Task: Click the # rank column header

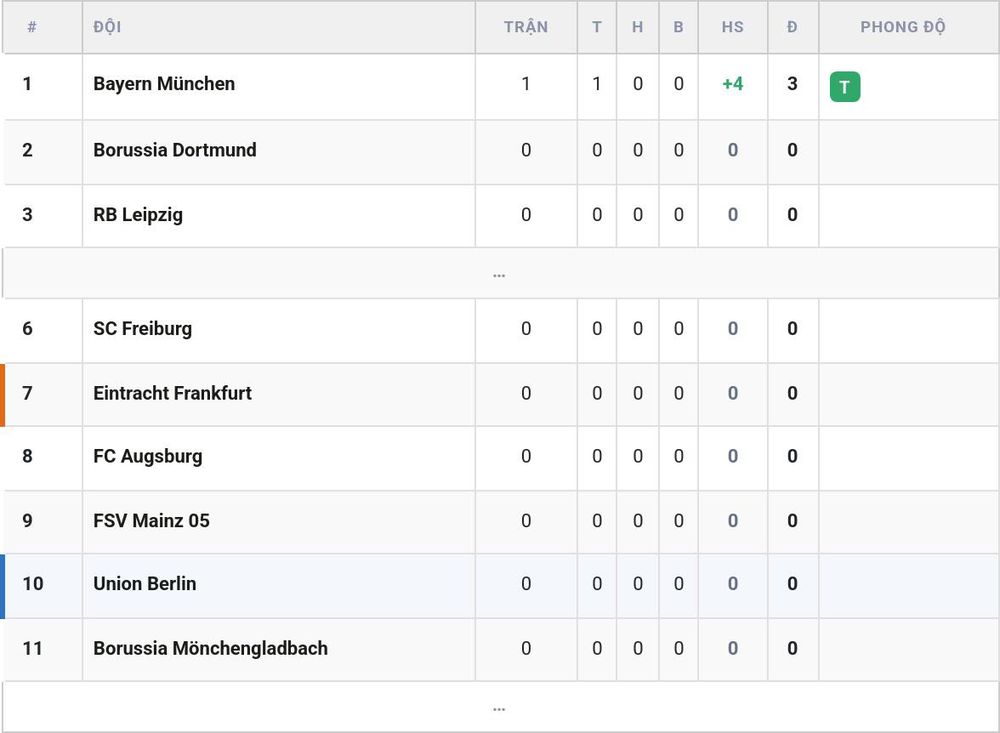Action: [32, 27]
